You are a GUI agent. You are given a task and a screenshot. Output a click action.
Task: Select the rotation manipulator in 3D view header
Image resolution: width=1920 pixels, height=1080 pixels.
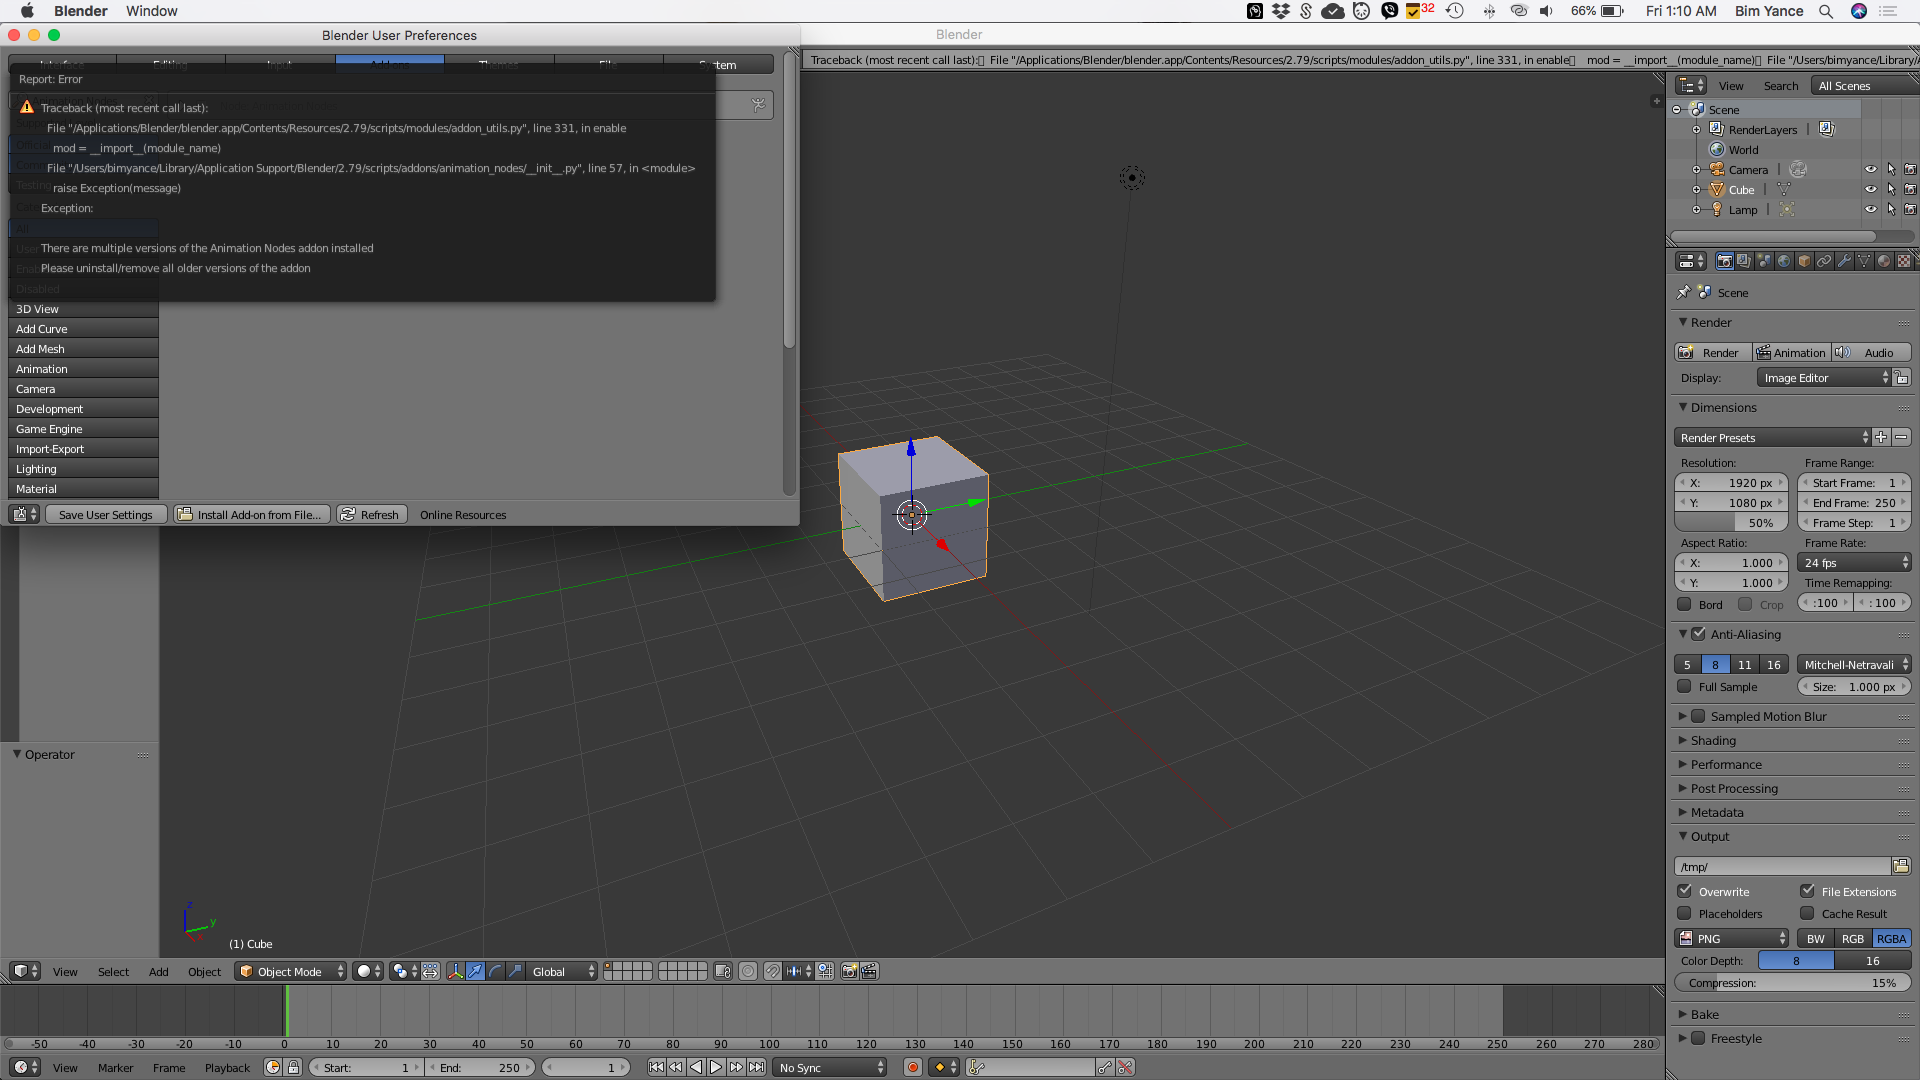494,971
